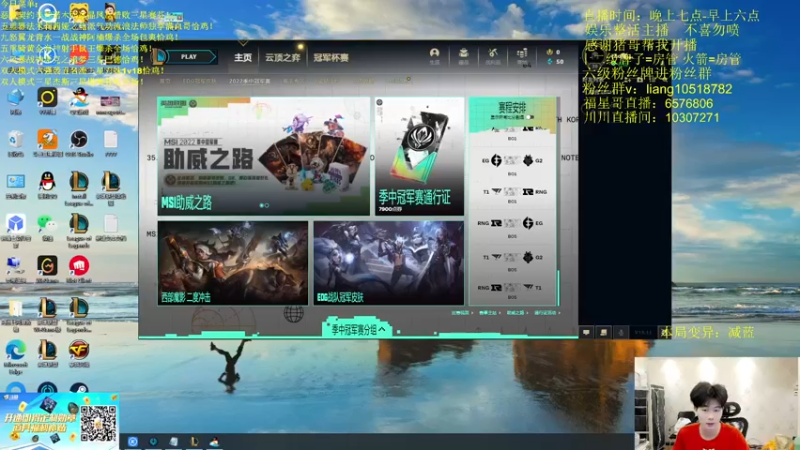Viewport: 800px width, 450px height.
Task: Select the 2022季中冠军赛 sub-tab
Action: pyautogui.click(x=249, y=81)
